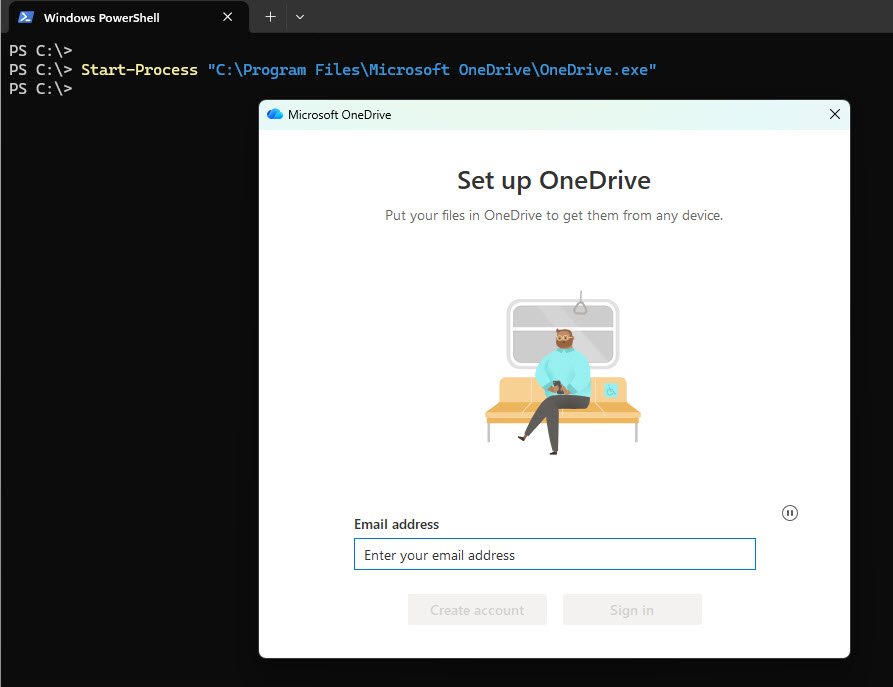
Task: Click the "Set up OneDrive" heading
Action: (554, 180)
